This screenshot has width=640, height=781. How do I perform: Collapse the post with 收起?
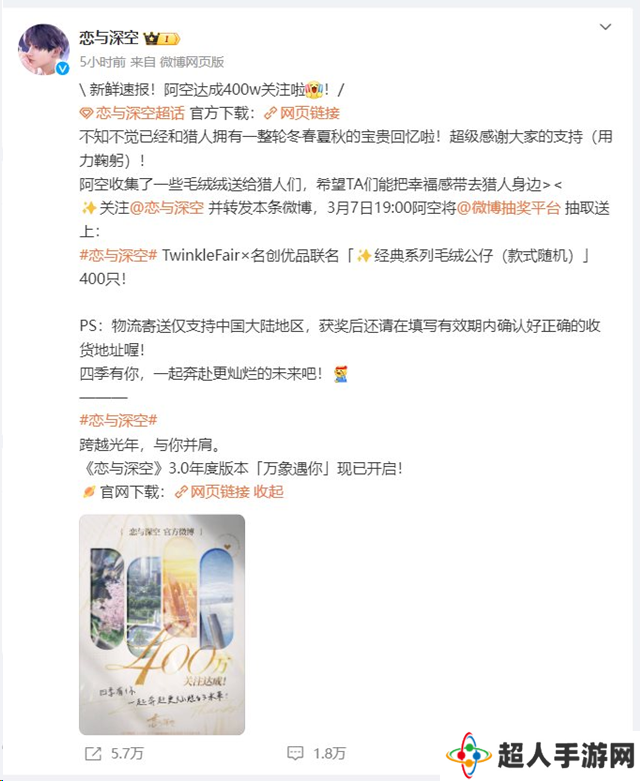tap(268, 492)
